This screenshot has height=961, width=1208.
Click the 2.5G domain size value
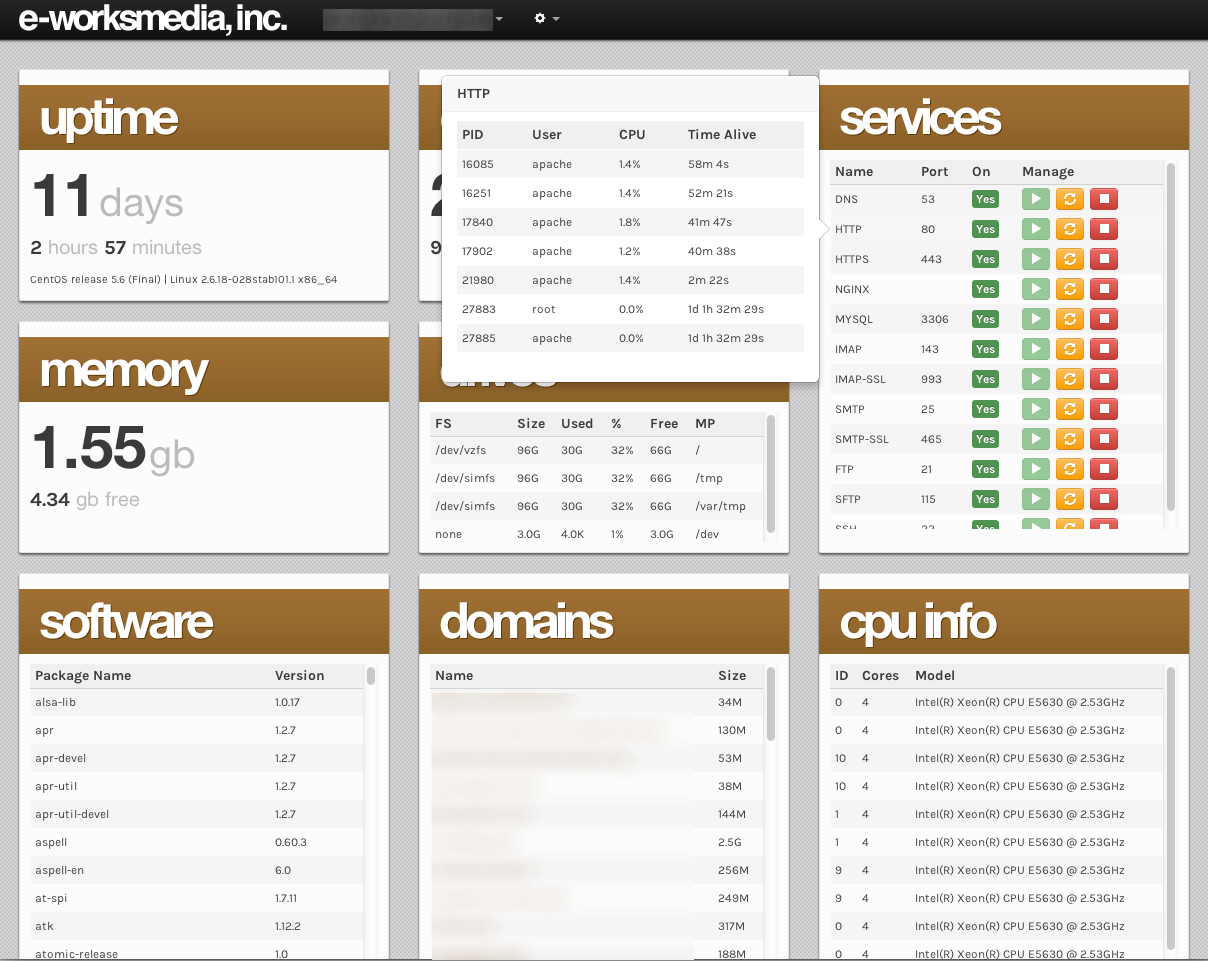click(x=731, y=842)
